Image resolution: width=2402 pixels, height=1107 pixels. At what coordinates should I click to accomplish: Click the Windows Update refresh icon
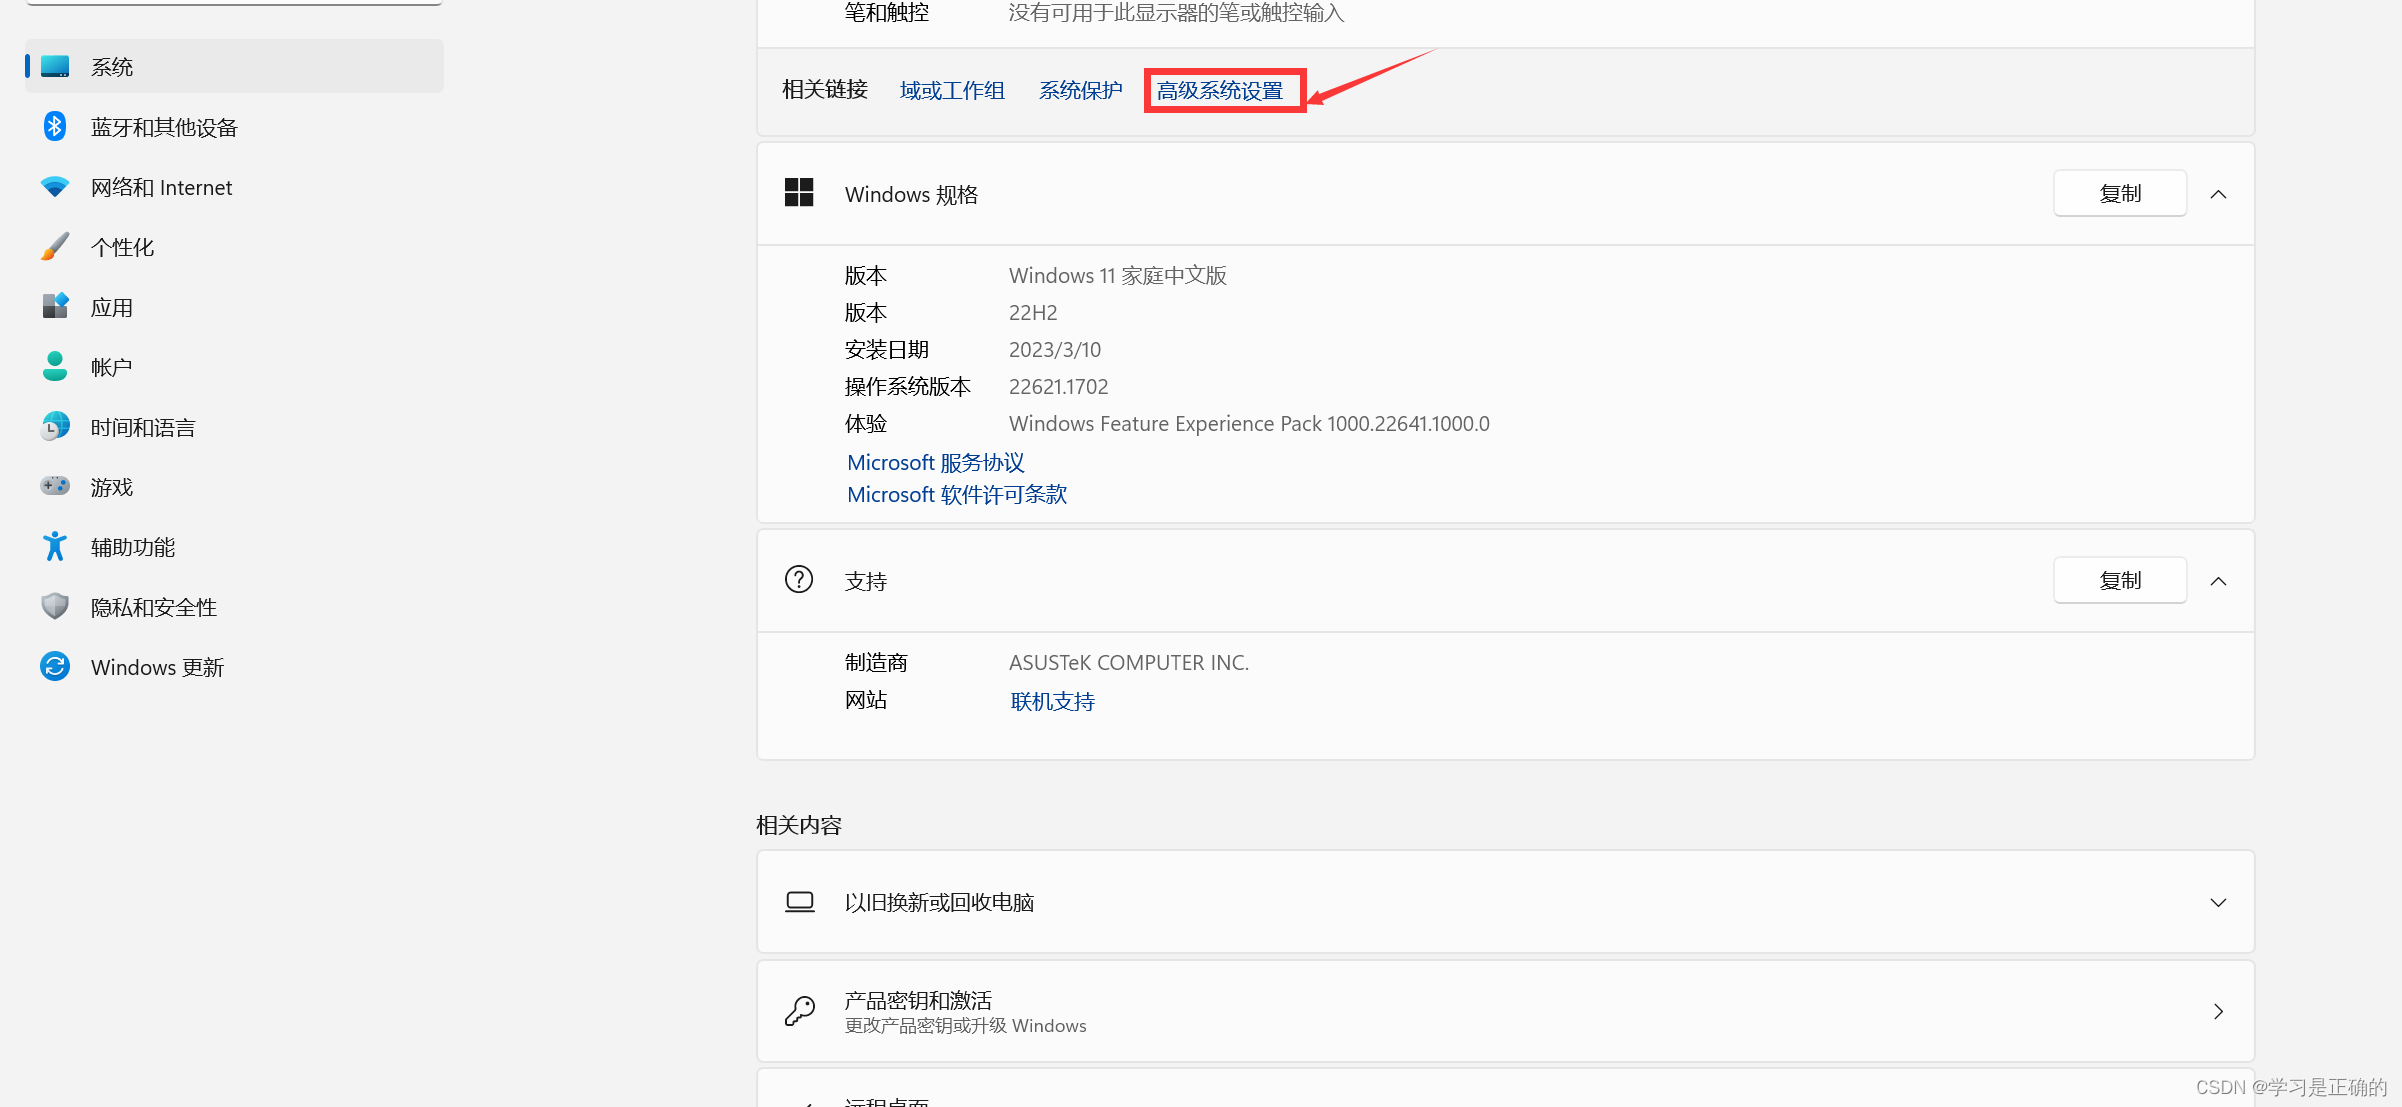pyautogui.click(x=55, y=666)
